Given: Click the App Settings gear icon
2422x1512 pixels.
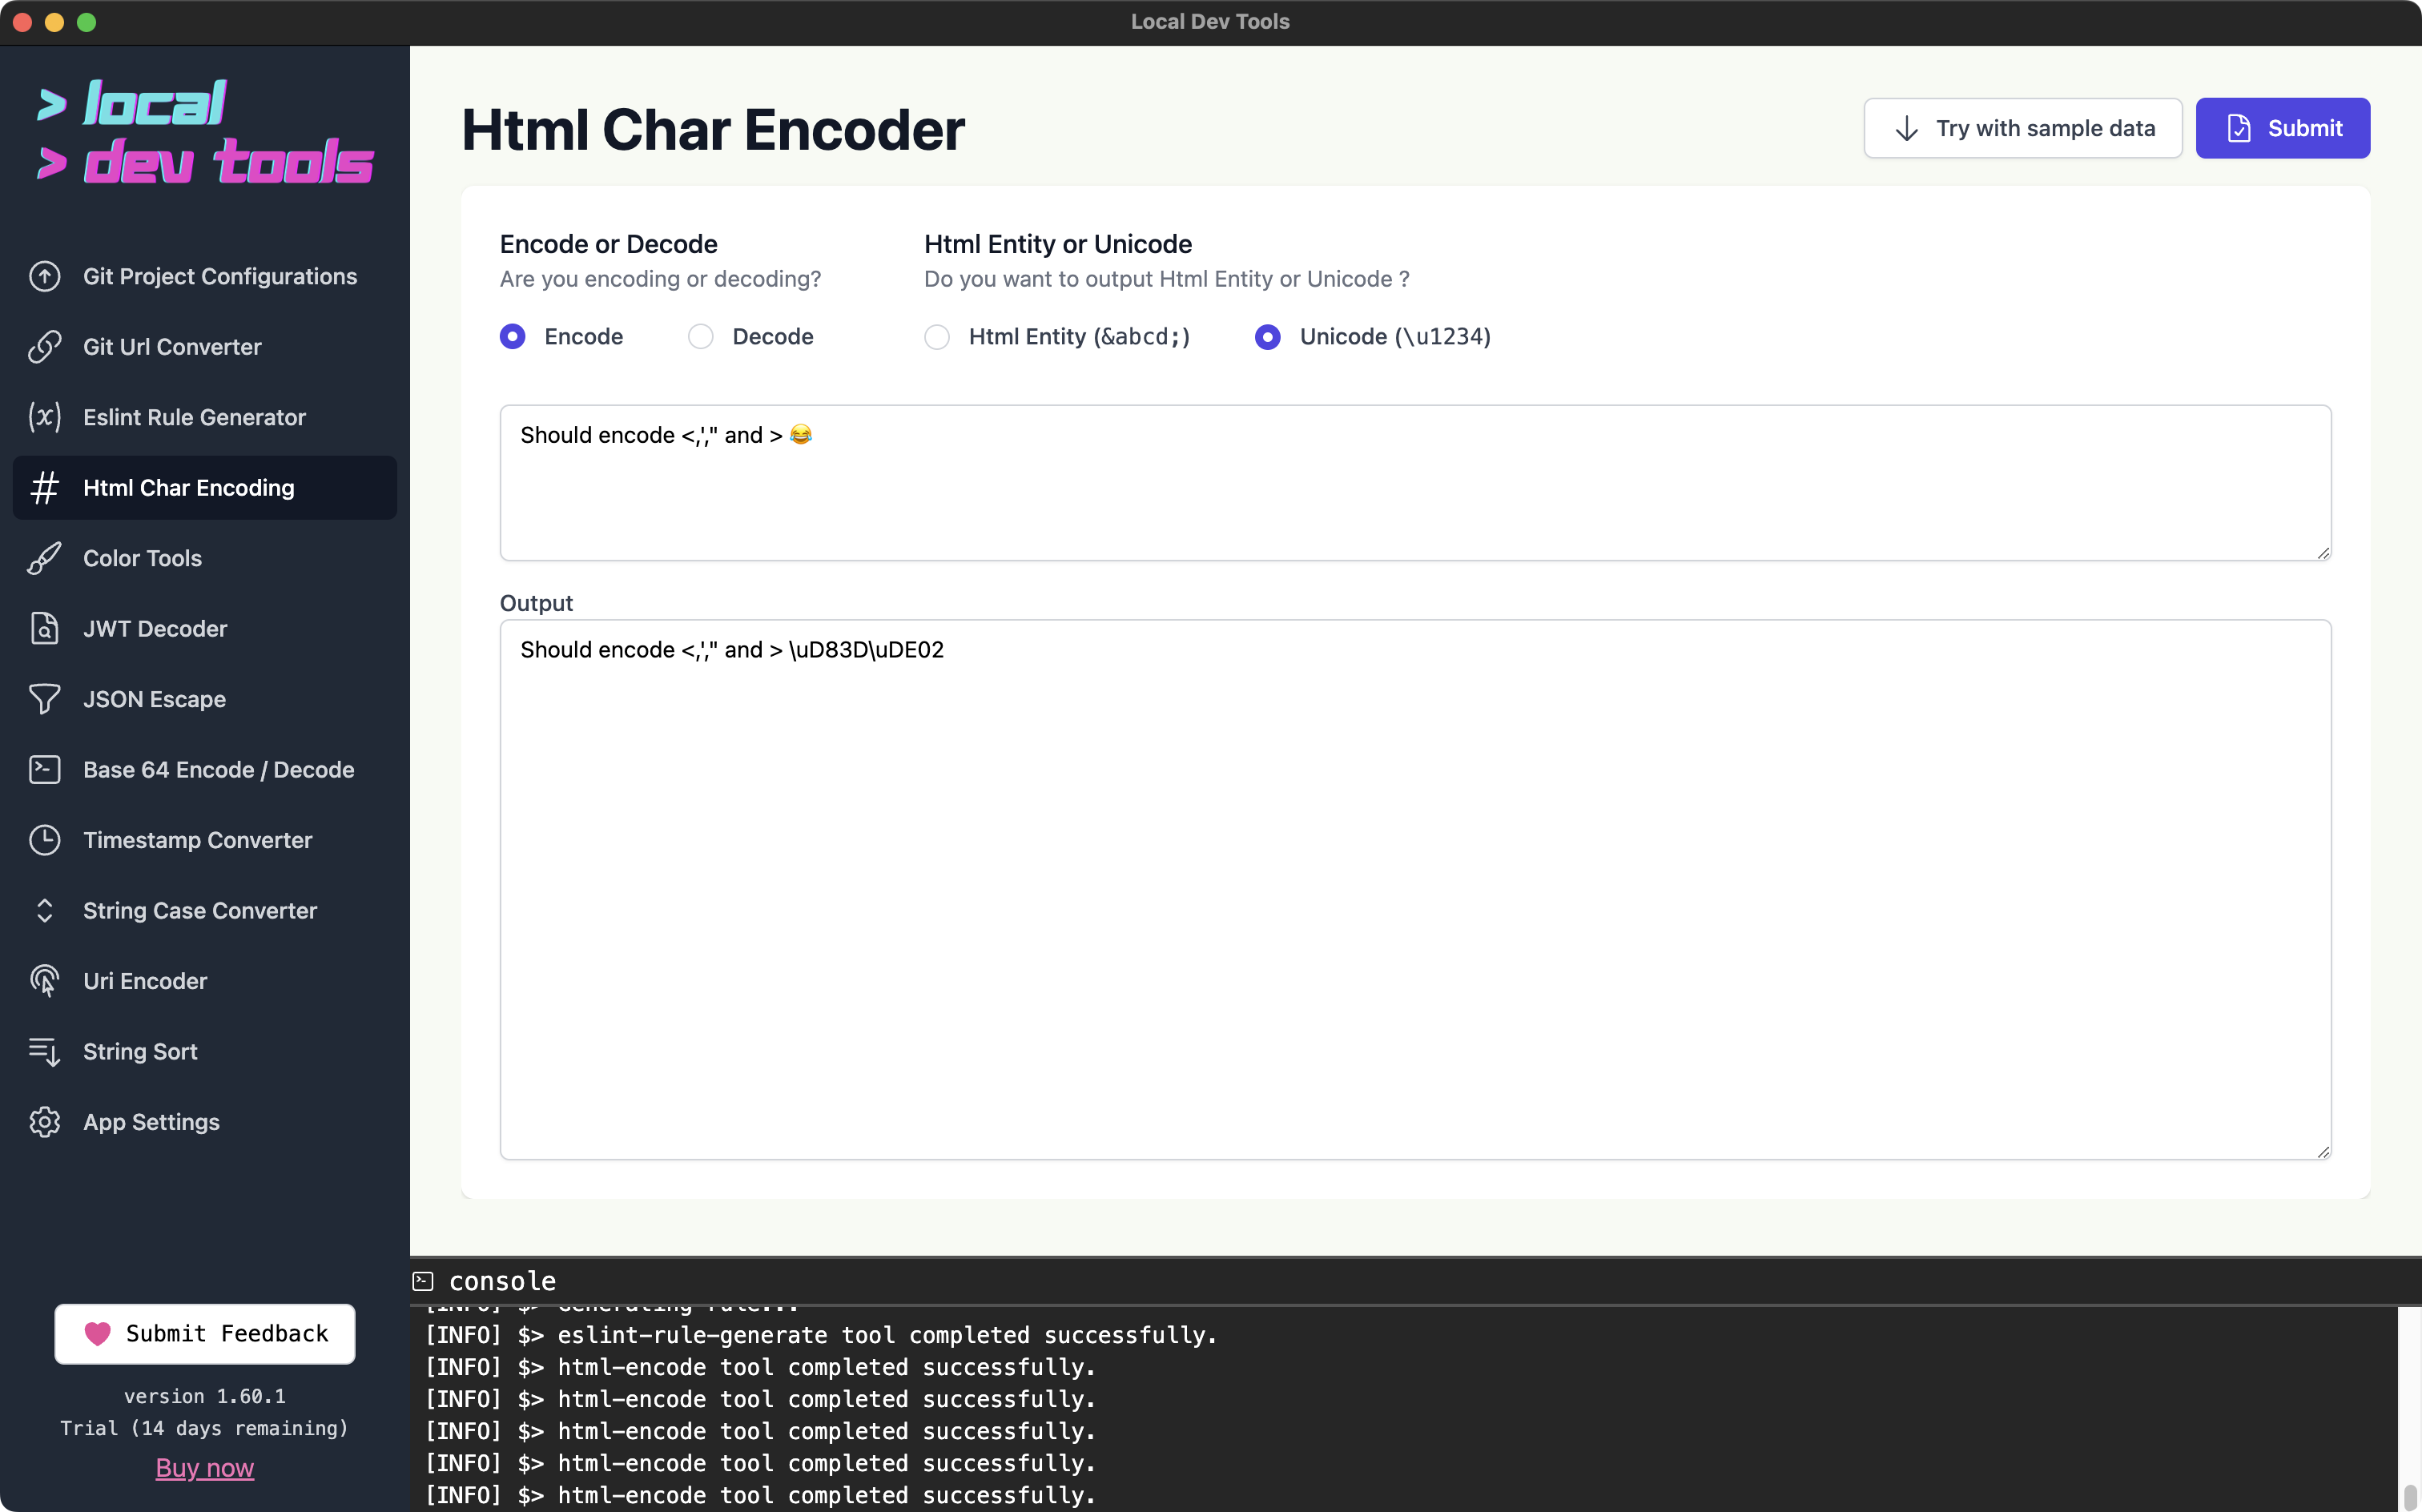Looking at the screenshot, I should [x=45, y=1122].
